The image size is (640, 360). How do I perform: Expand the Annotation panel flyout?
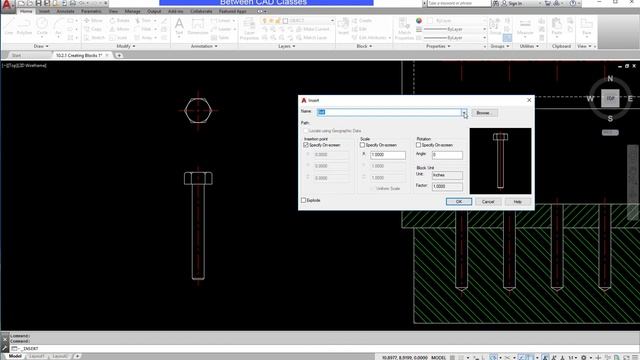(204, 46)
